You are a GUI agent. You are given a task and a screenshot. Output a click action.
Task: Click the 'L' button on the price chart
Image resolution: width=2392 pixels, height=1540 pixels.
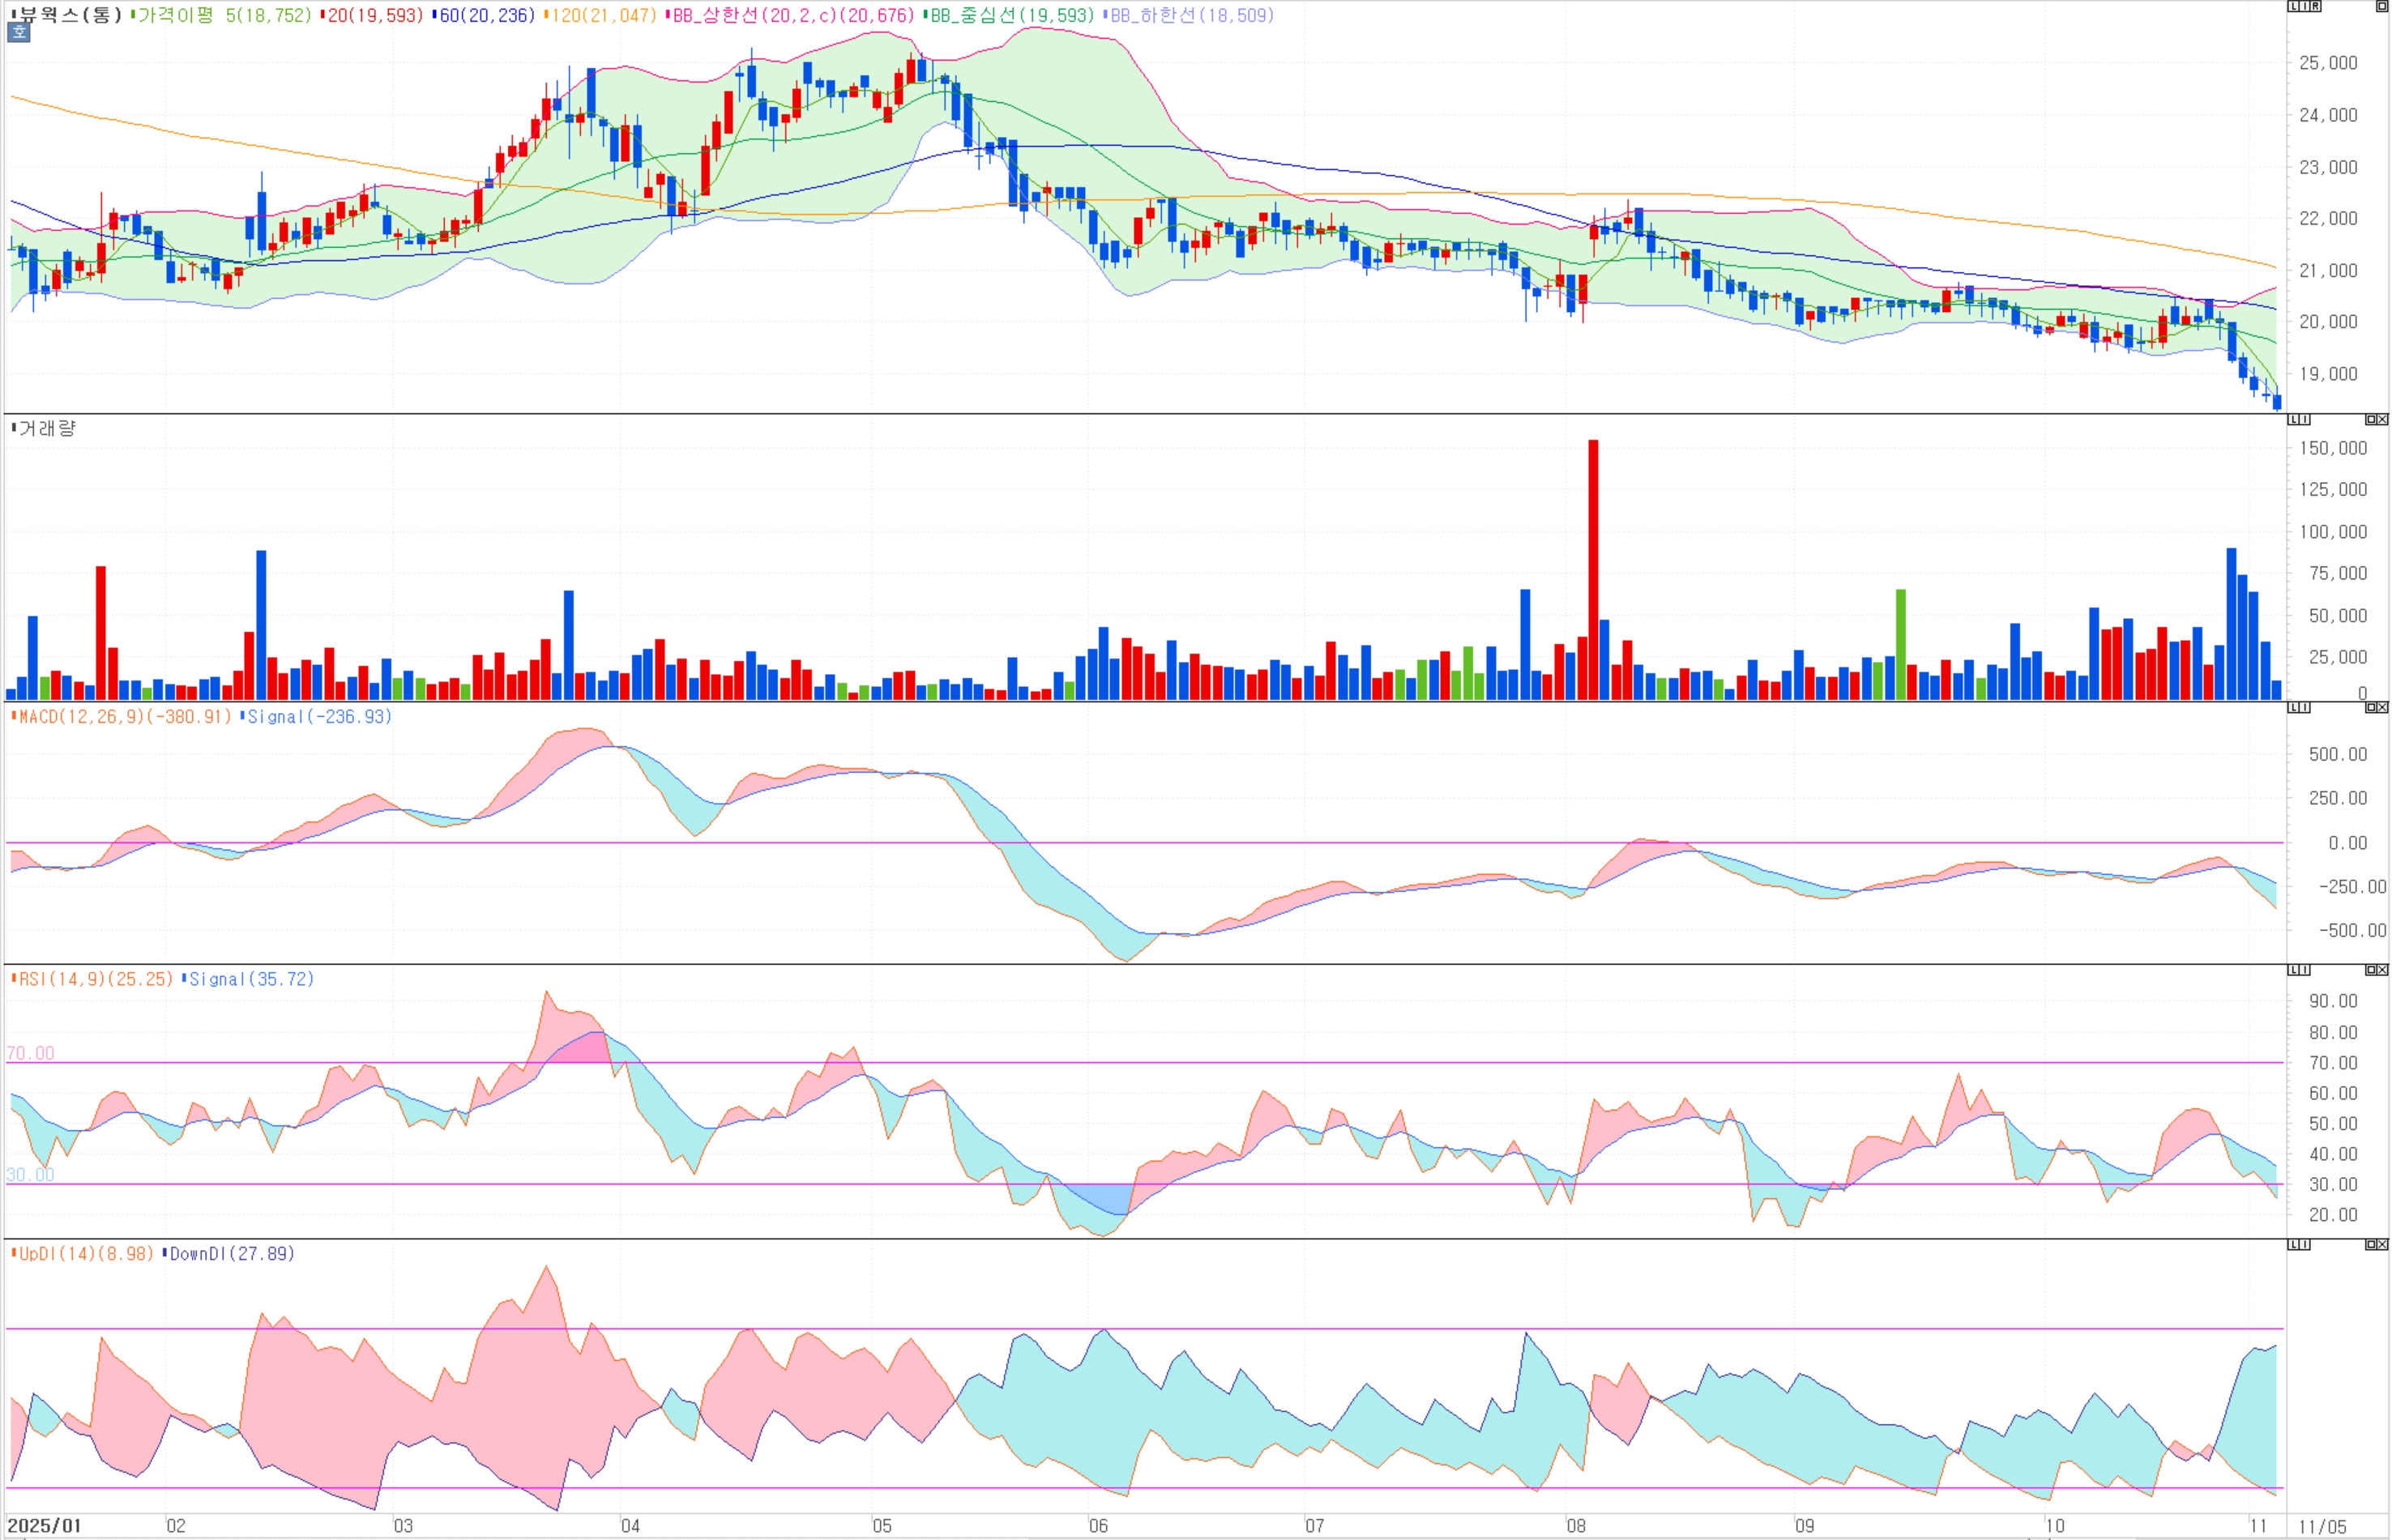pyautogui.click(x=2294, y=6)
